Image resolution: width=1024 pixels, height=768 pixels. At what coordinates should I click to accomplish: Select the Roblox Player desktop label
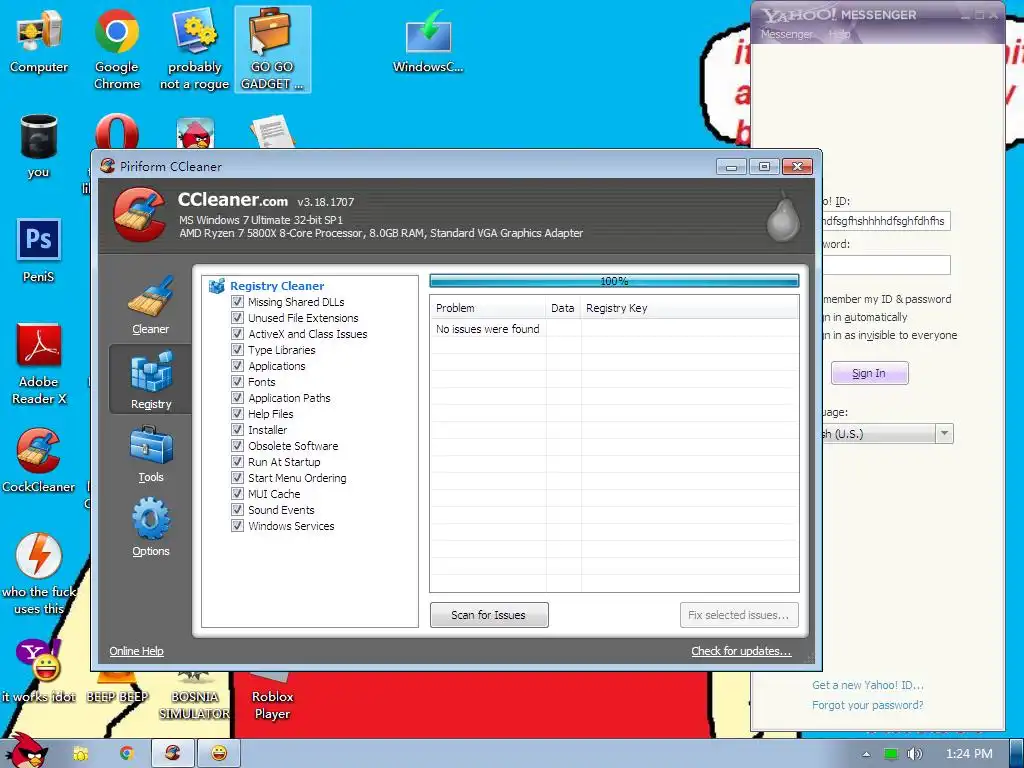pos(272,705)
